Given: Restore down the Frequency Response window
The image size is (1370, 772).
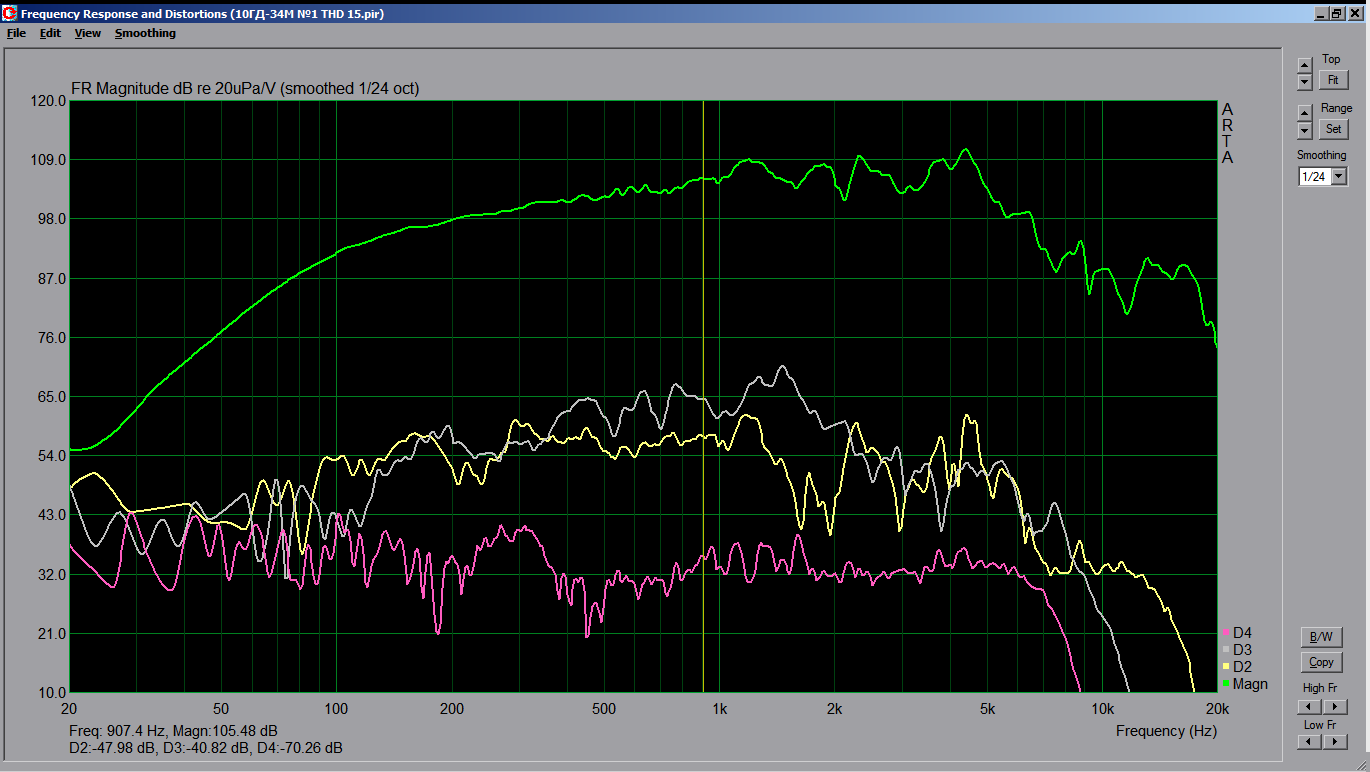Looking at the screenshot, I should [1337, 13].
